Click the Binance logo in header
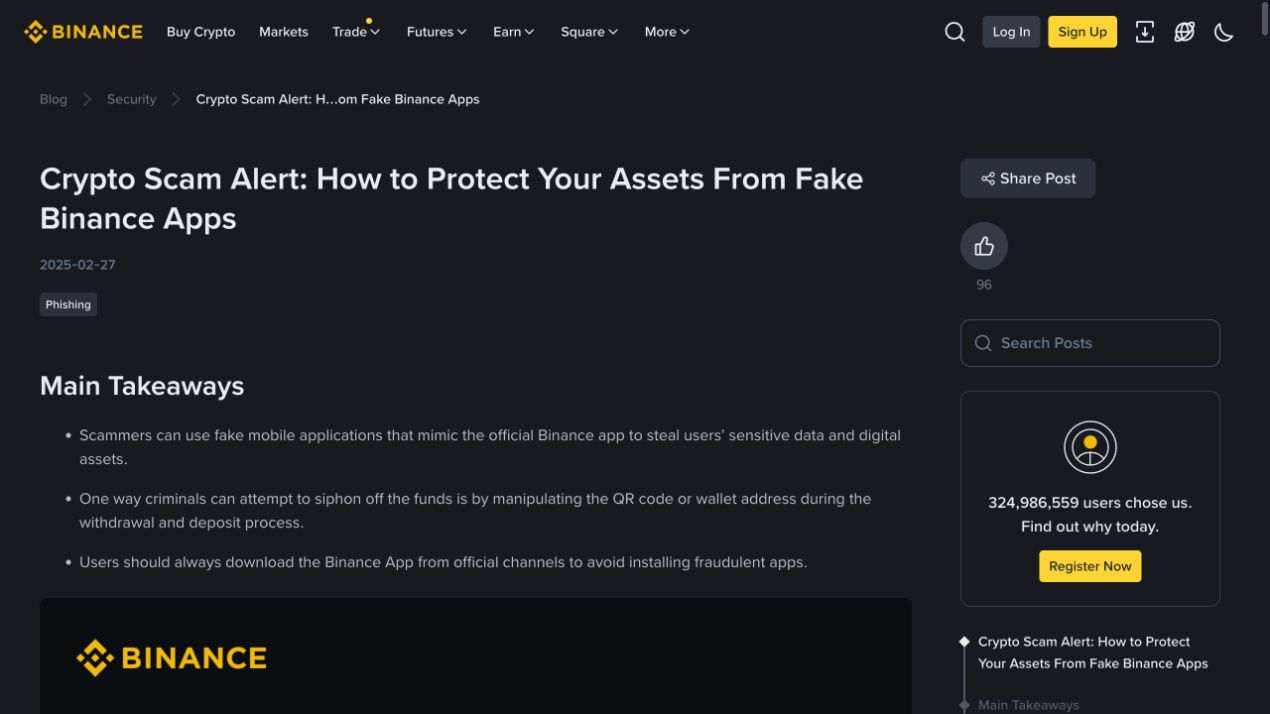The image size is (1270, 714). point(83,32)
